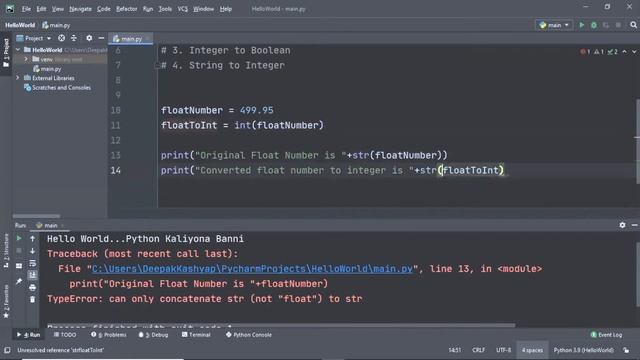Click the Up the stack trace arrow
The height and width of the screenshot is (360, 640).
coord(33,238)
